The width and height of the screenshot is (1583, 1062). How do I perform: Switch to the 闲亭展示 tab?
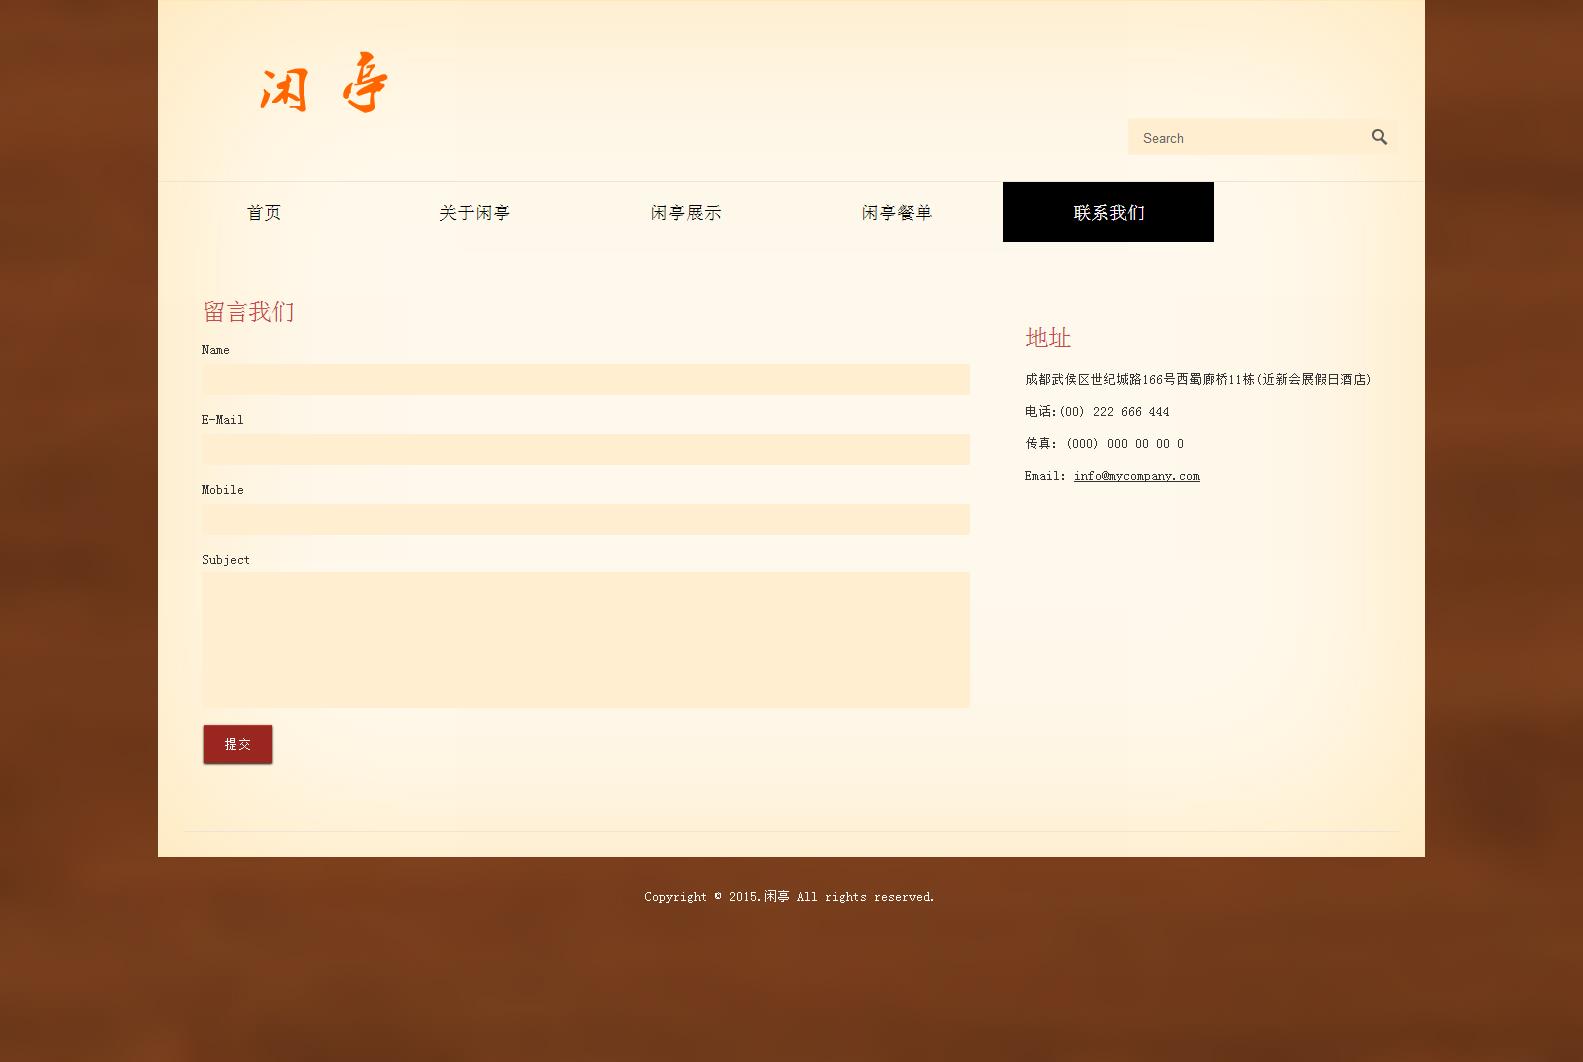click(x=686, y=212)
